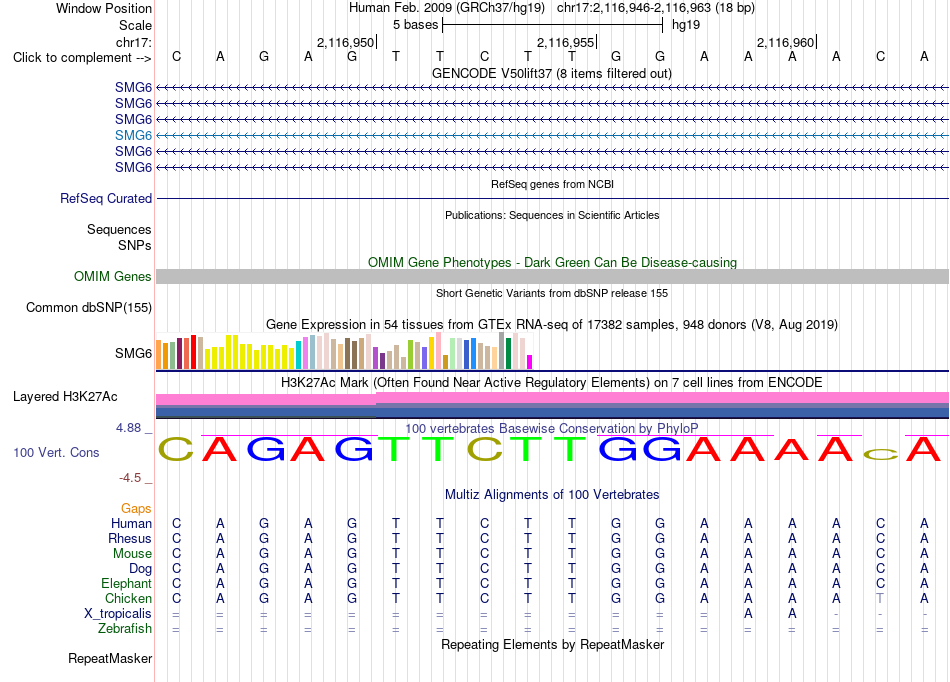Click the Chicken species row label
Screen dimensions: 950x682
pyautogui.click(x=128, y=598)
